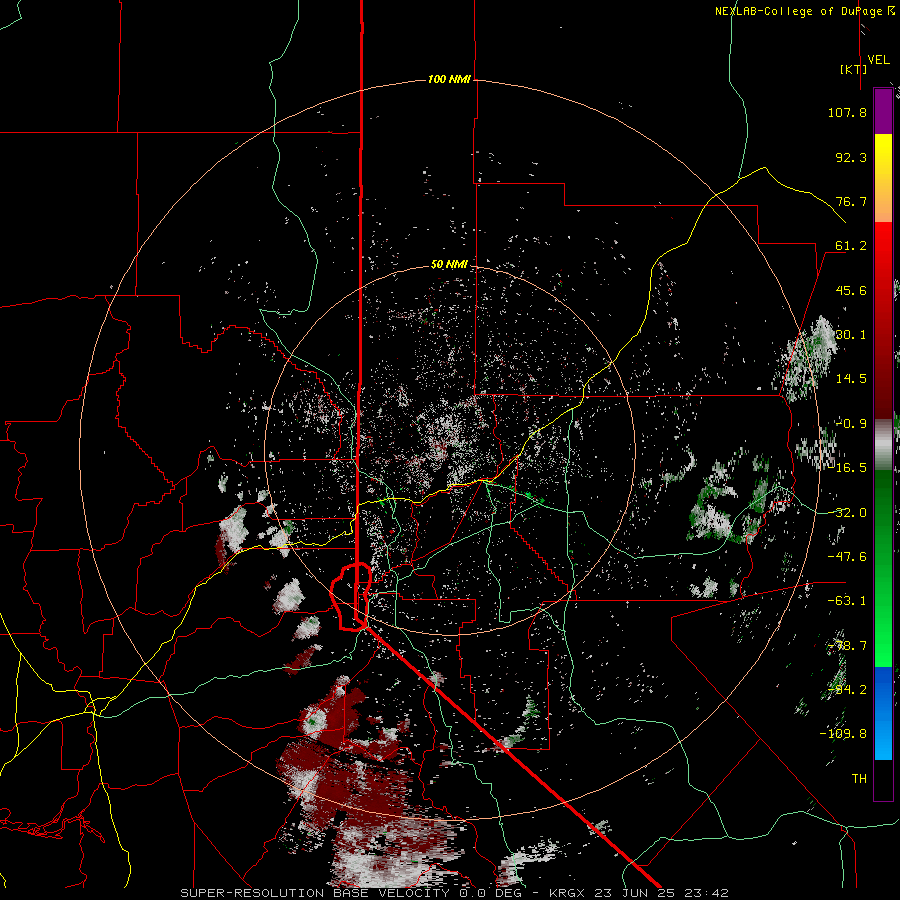Click the -94.2 legend value
This screenshot has width=900, height=900.
(x=847, y=689)
